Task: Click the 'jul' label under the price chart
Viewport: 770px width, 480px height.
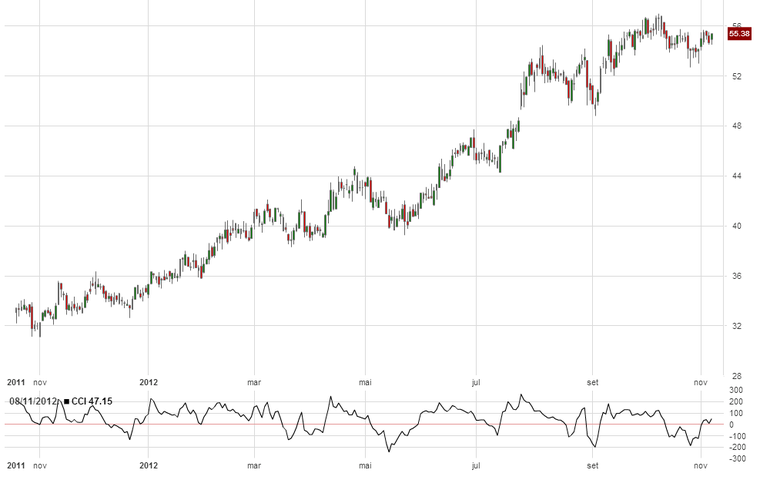Action: [x=476, y=381]
